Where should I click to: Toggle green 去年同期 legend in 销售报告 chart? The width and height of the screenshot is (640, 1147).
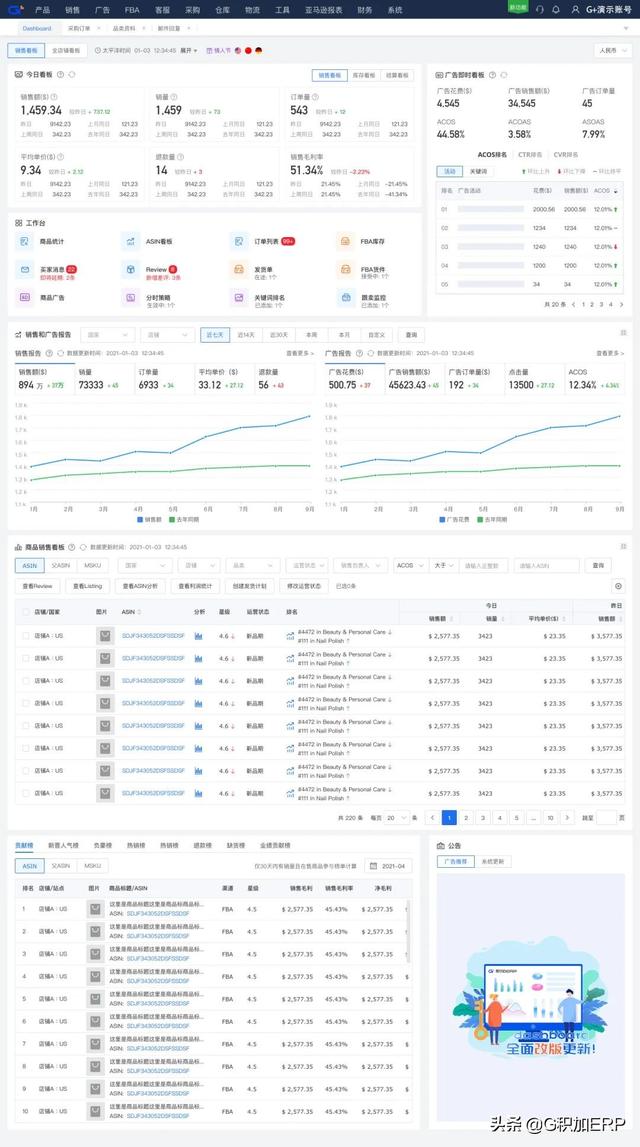(183, 519)
